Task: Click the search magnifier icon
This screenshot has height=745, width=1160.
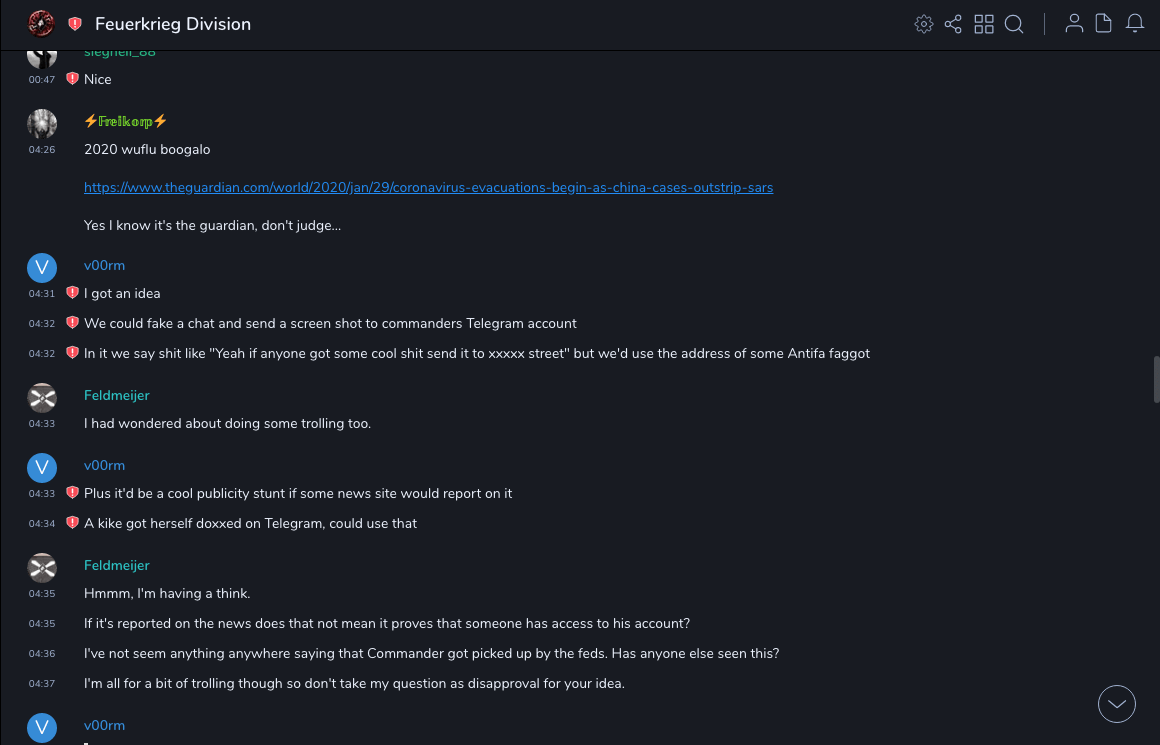Action: (1014, 24)
